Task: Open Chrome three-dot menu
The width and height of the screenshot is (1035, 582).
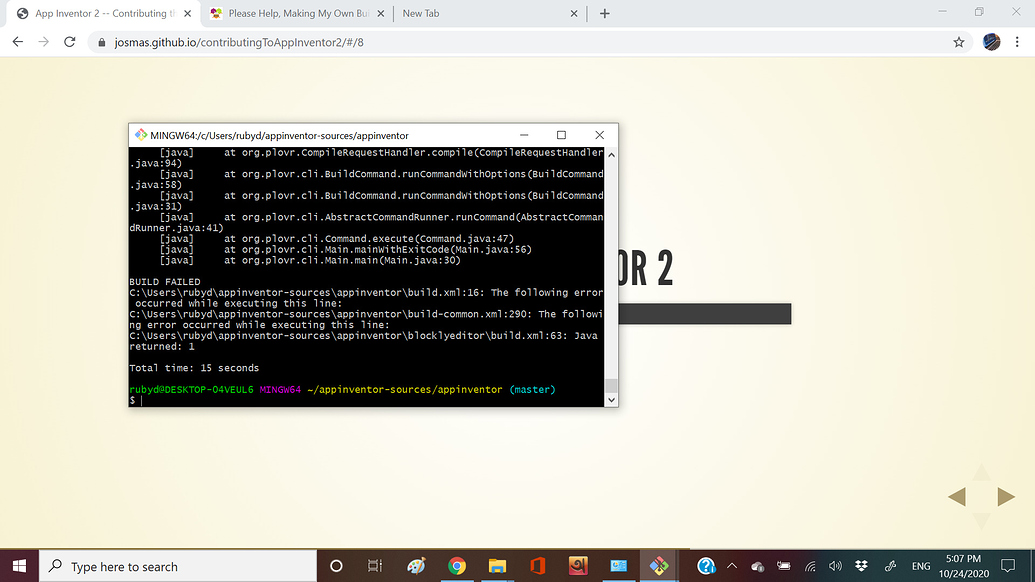Action: pos(1017,42)
